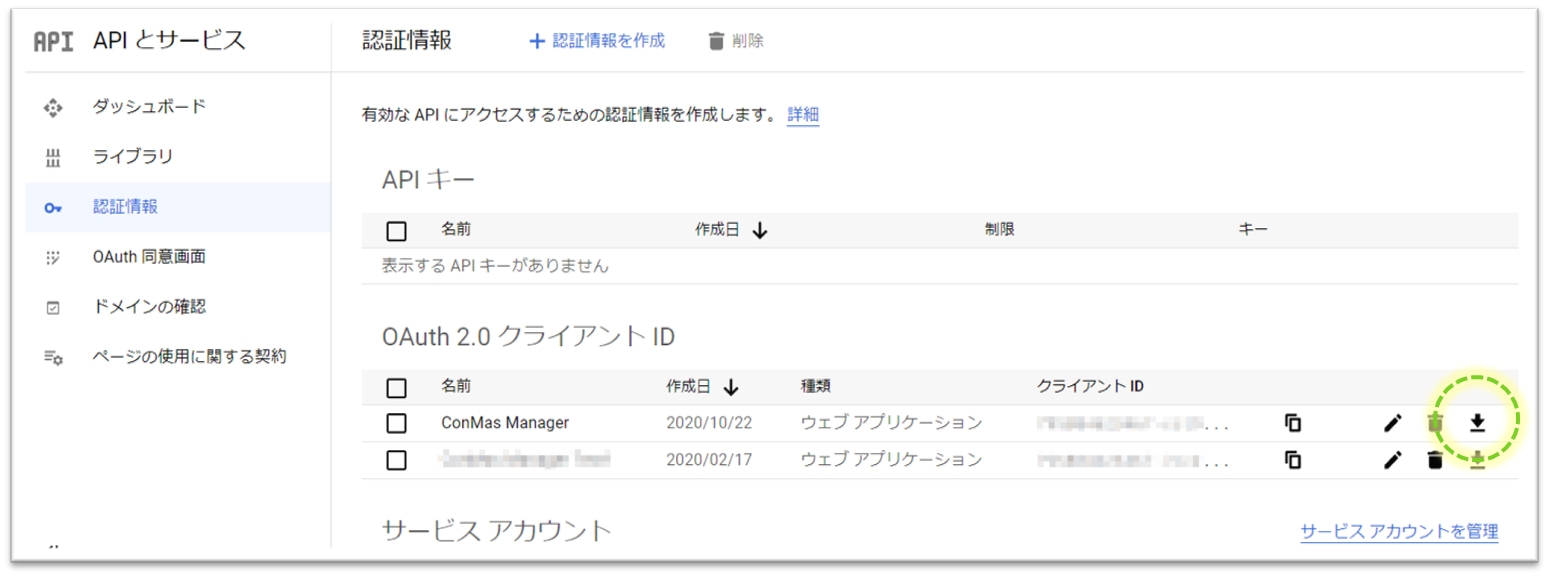Download the 2020/02/17 client JSON file
The height and width of the screenshot is (577, 1549).
pos(1477,460)
